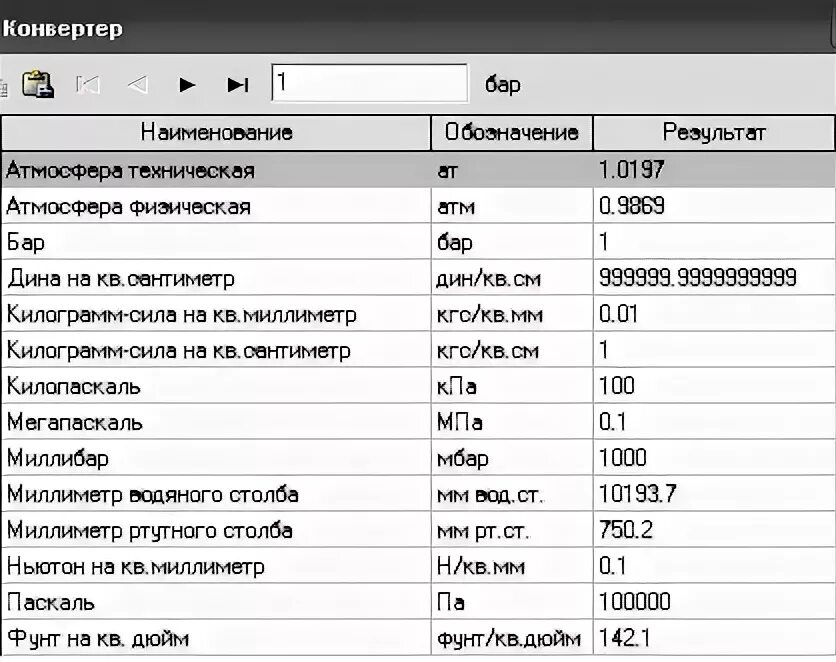Sort by the Наименование column header
Image resolution: width=836 pixels, height=662 pixels.
(216, 132)
